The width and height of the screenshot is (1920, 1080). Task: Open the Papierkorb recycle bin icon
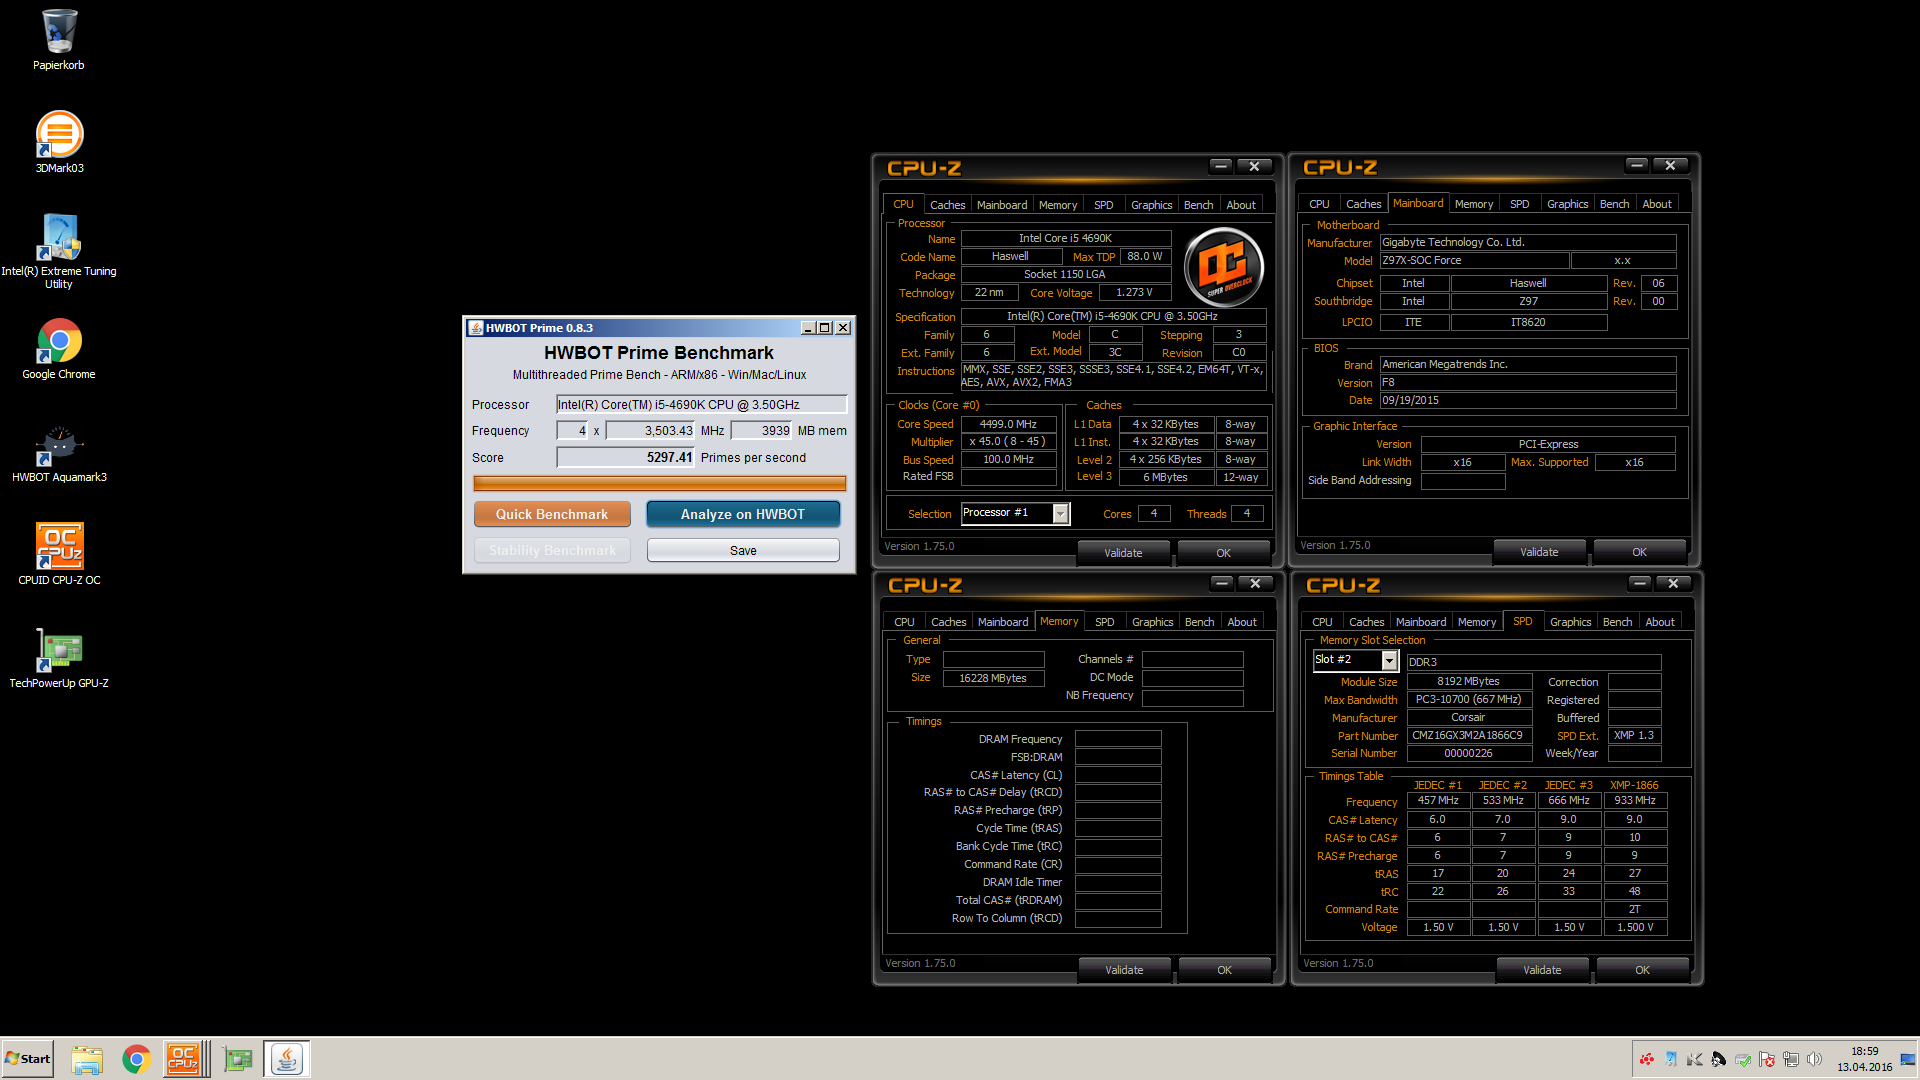pos(59,40)
